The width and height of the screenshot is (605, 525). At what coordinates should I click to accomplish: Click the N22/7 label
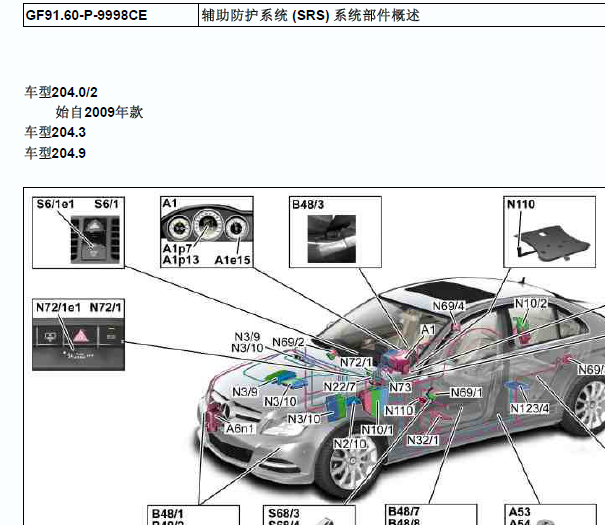[340, 387]
